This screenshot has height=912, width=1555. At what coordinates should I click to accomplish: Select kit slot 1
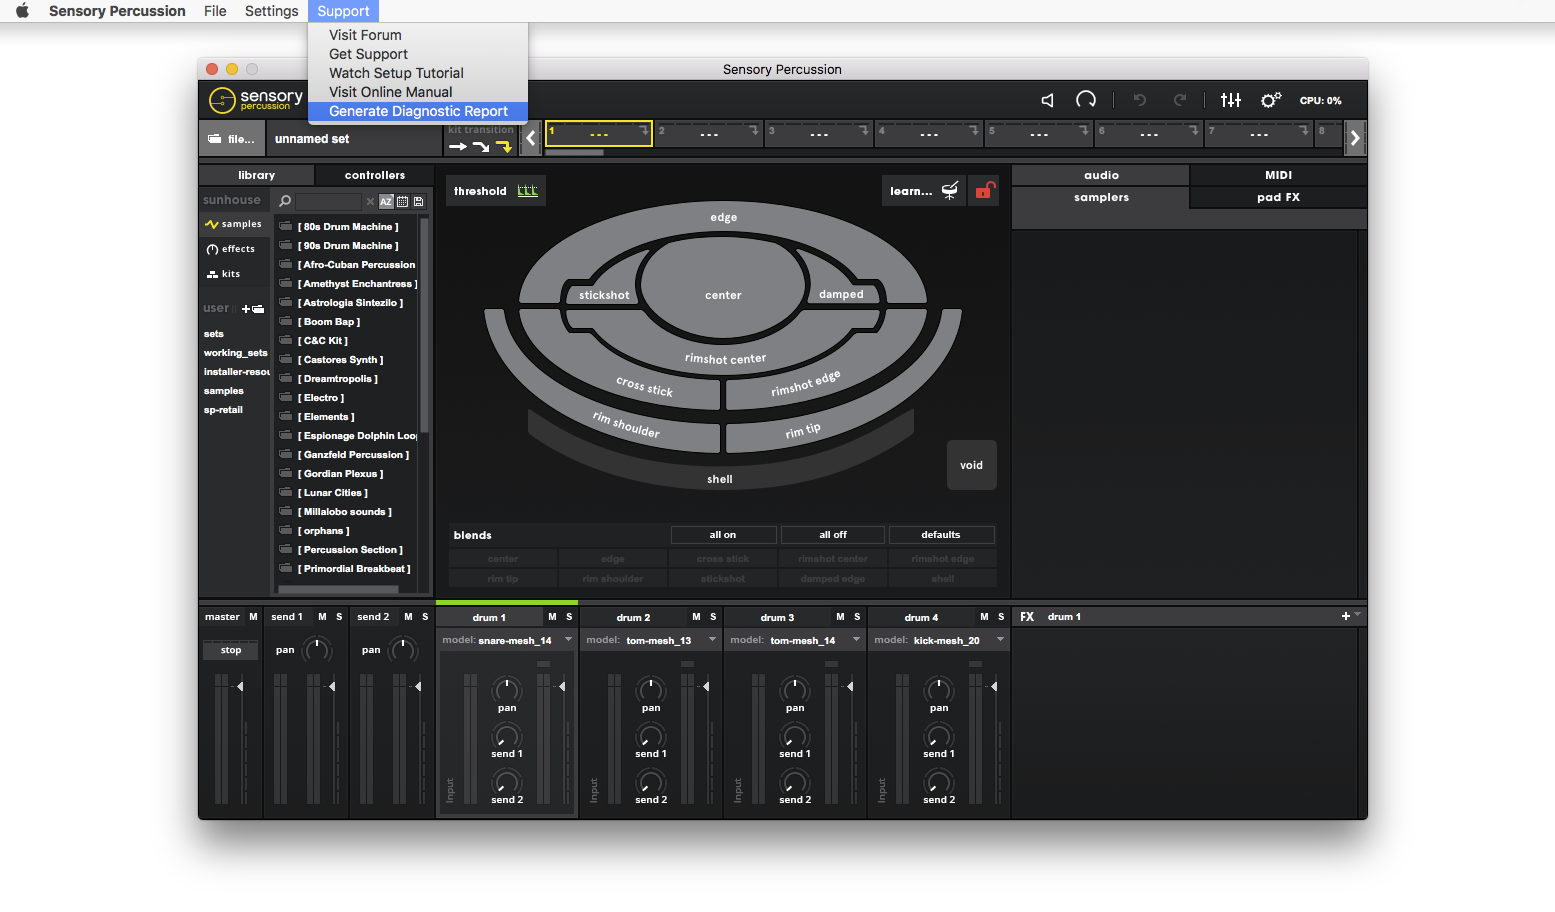599,134
